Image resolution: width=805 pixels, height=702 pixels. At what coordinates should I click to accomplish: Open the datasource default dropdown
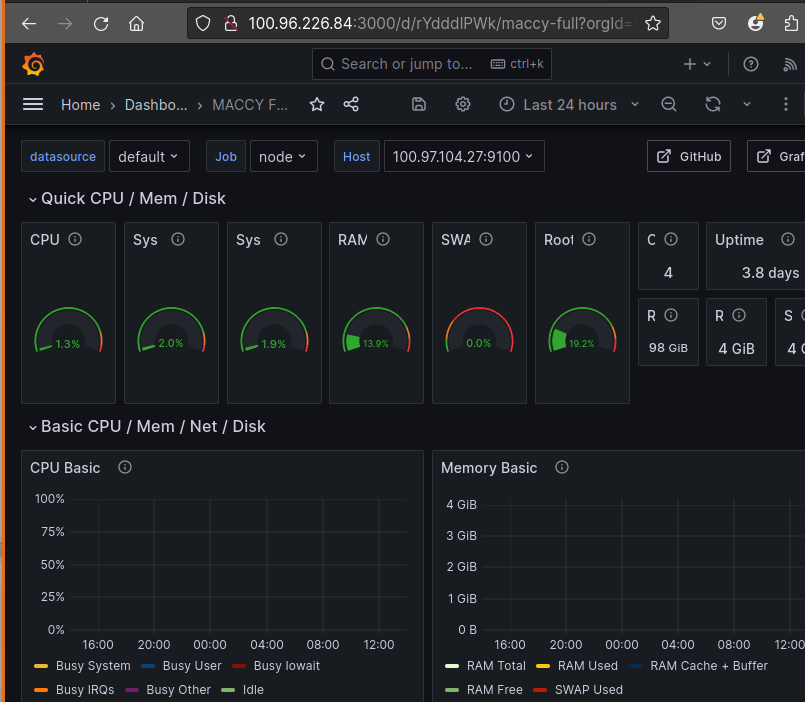149,157
